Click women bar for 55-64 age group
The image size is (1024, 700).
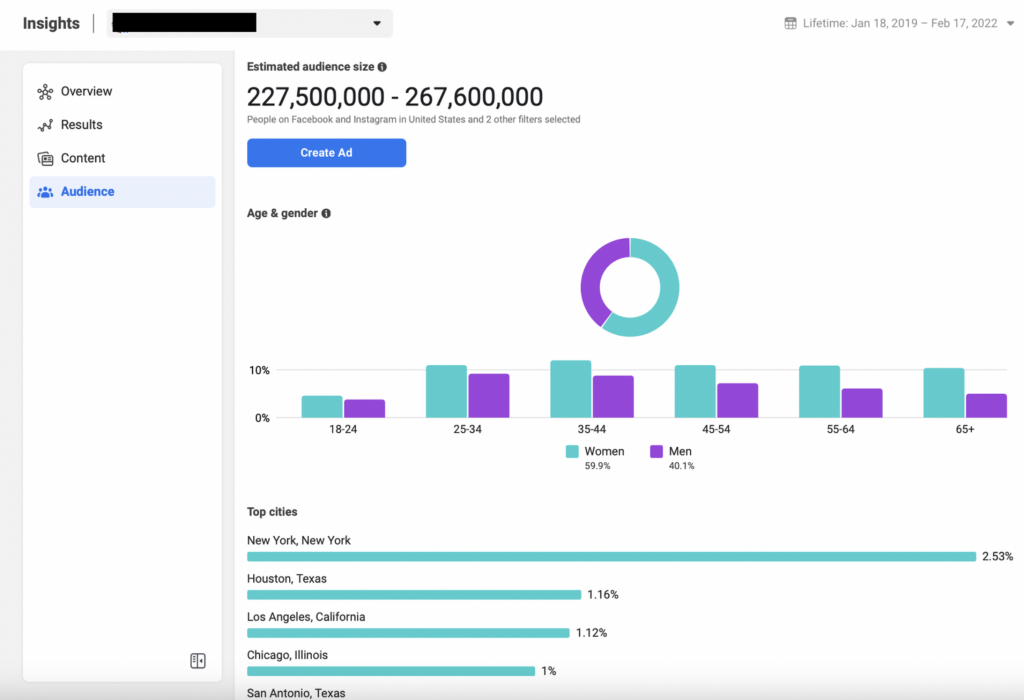coord(820,392)
